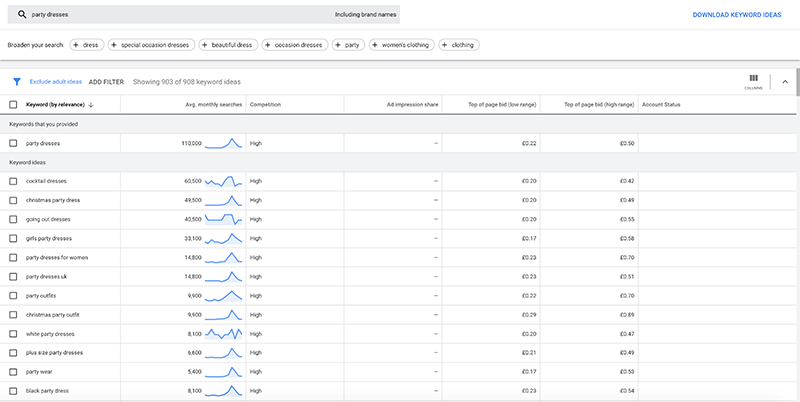Click the search magnifier icon
Screen dimensions: 800x402
[22, 15]
